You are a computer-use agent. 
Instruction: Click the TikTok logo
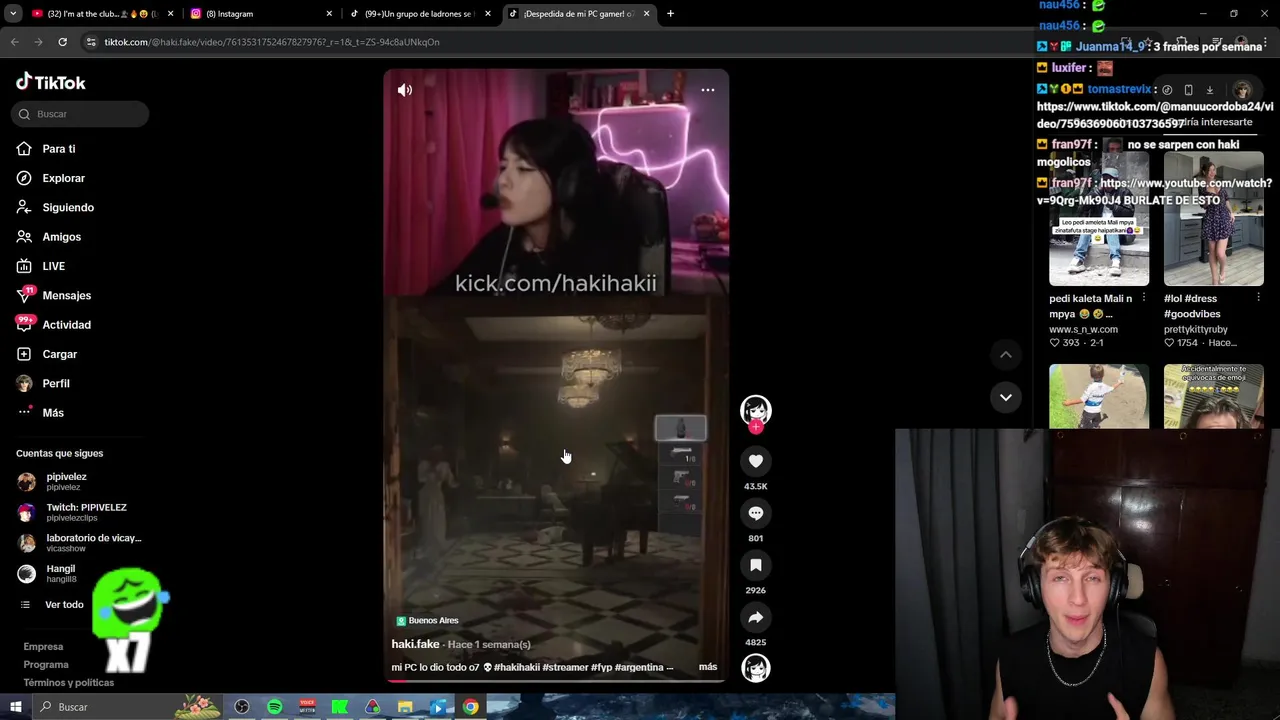[x=51, y=82]
